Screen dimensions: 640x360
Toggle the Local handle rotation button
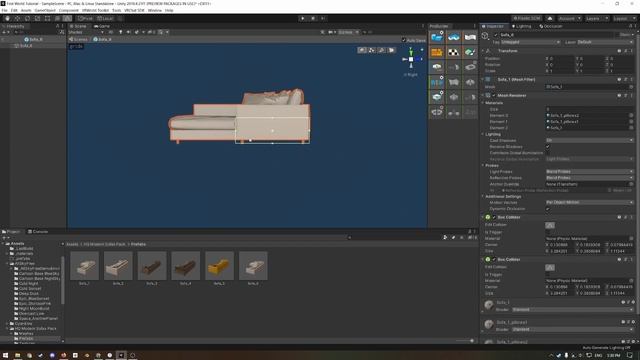[x=105, y=18]
